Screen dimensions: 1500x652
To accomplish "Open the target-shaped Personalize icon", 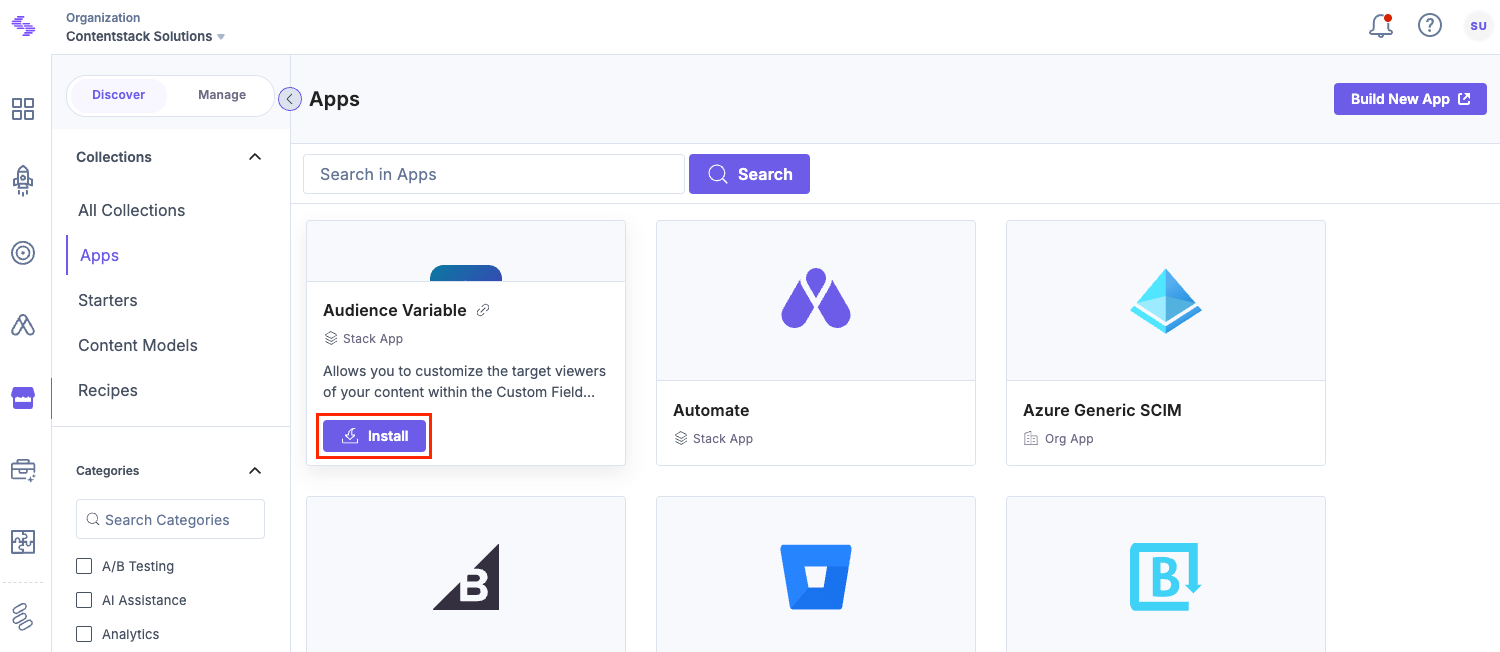I will click(23, 253).
